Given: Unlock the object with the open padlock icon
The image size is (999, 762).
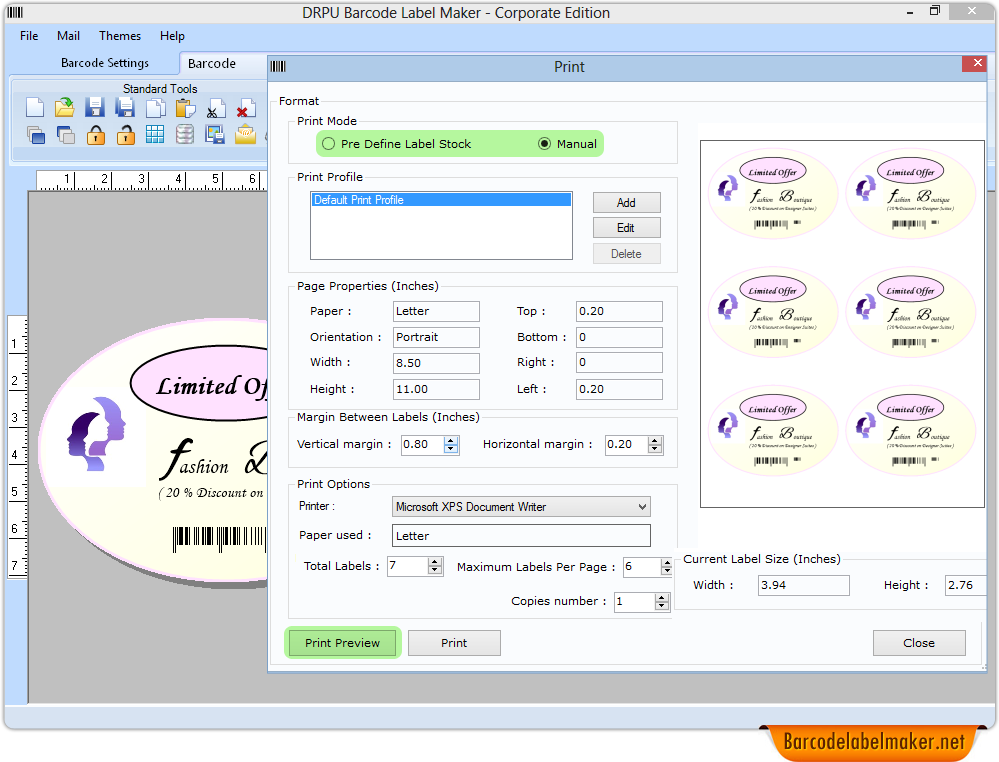Looking at the screenshot, I should 126,134.
